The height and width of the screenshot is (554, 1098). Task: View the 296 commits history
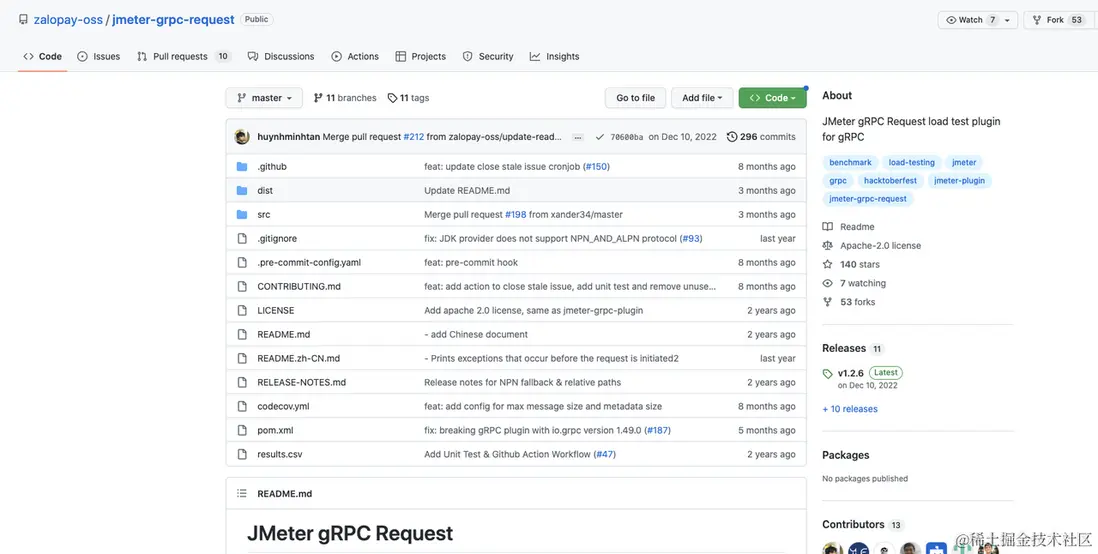pyautogui.click(x=761, y=137)
